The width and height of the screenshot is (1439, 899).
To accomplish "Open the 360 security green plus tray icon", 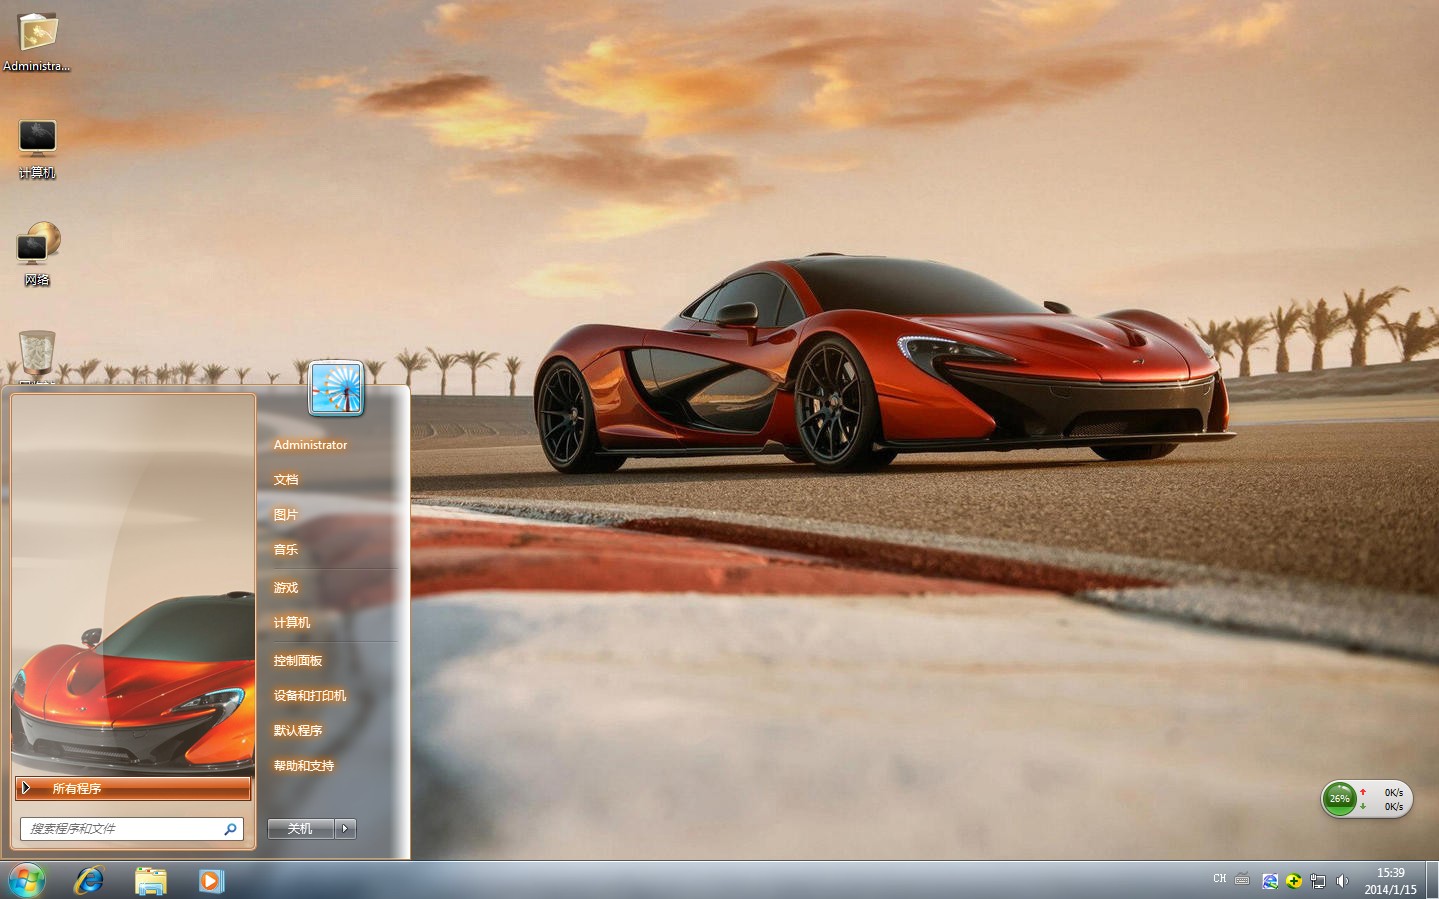I will click(x=1294, y=881).
